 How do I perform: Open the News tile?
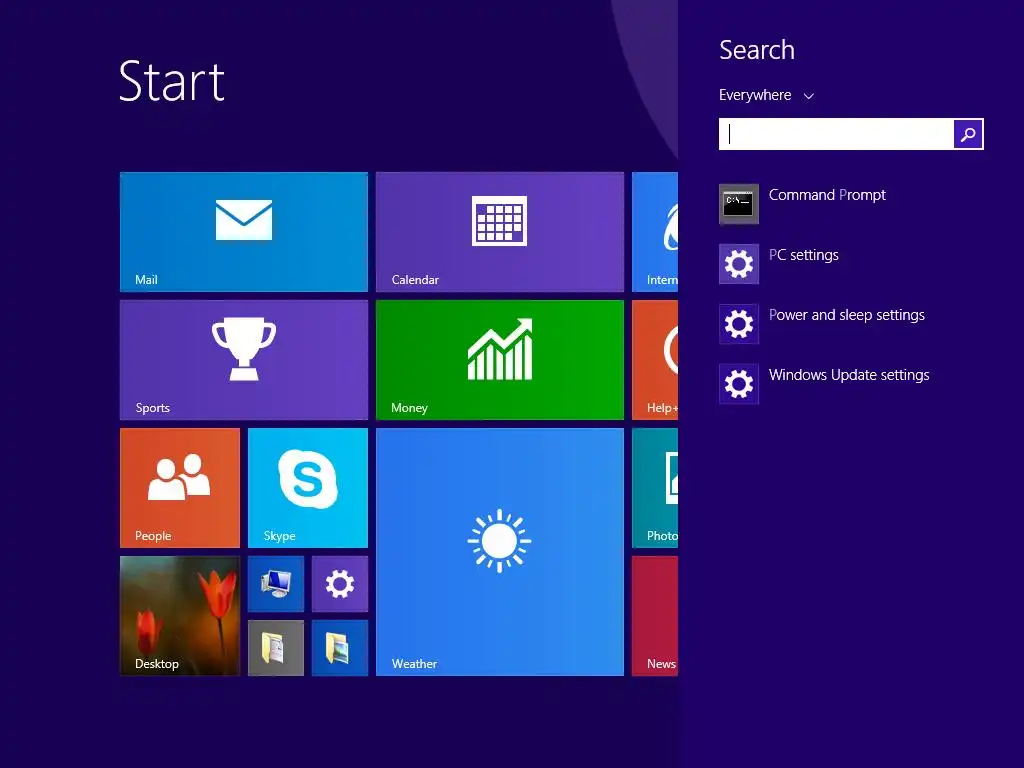(655, 616)
